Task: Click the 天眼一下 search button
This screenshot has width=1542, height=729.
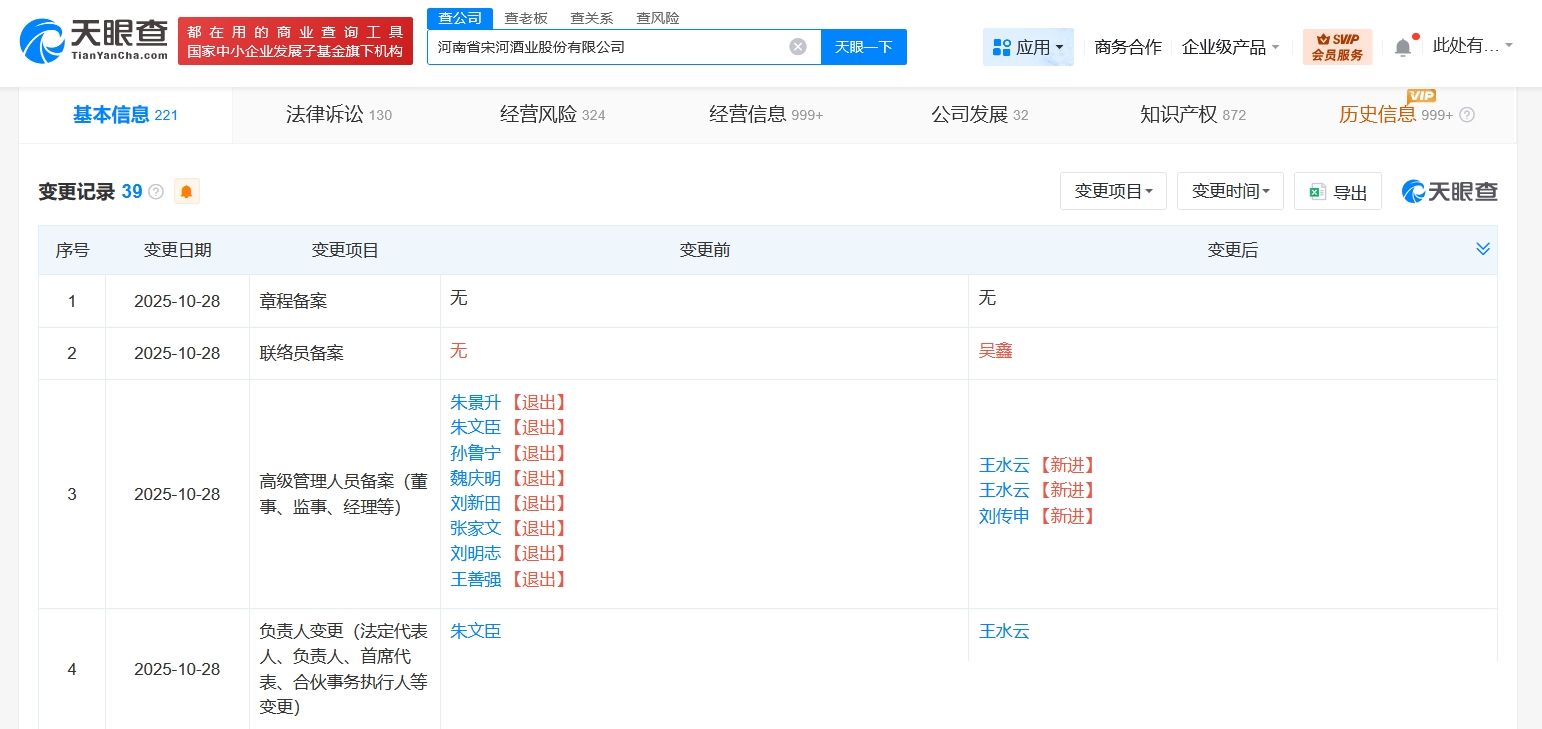Action: click(863, 46)
